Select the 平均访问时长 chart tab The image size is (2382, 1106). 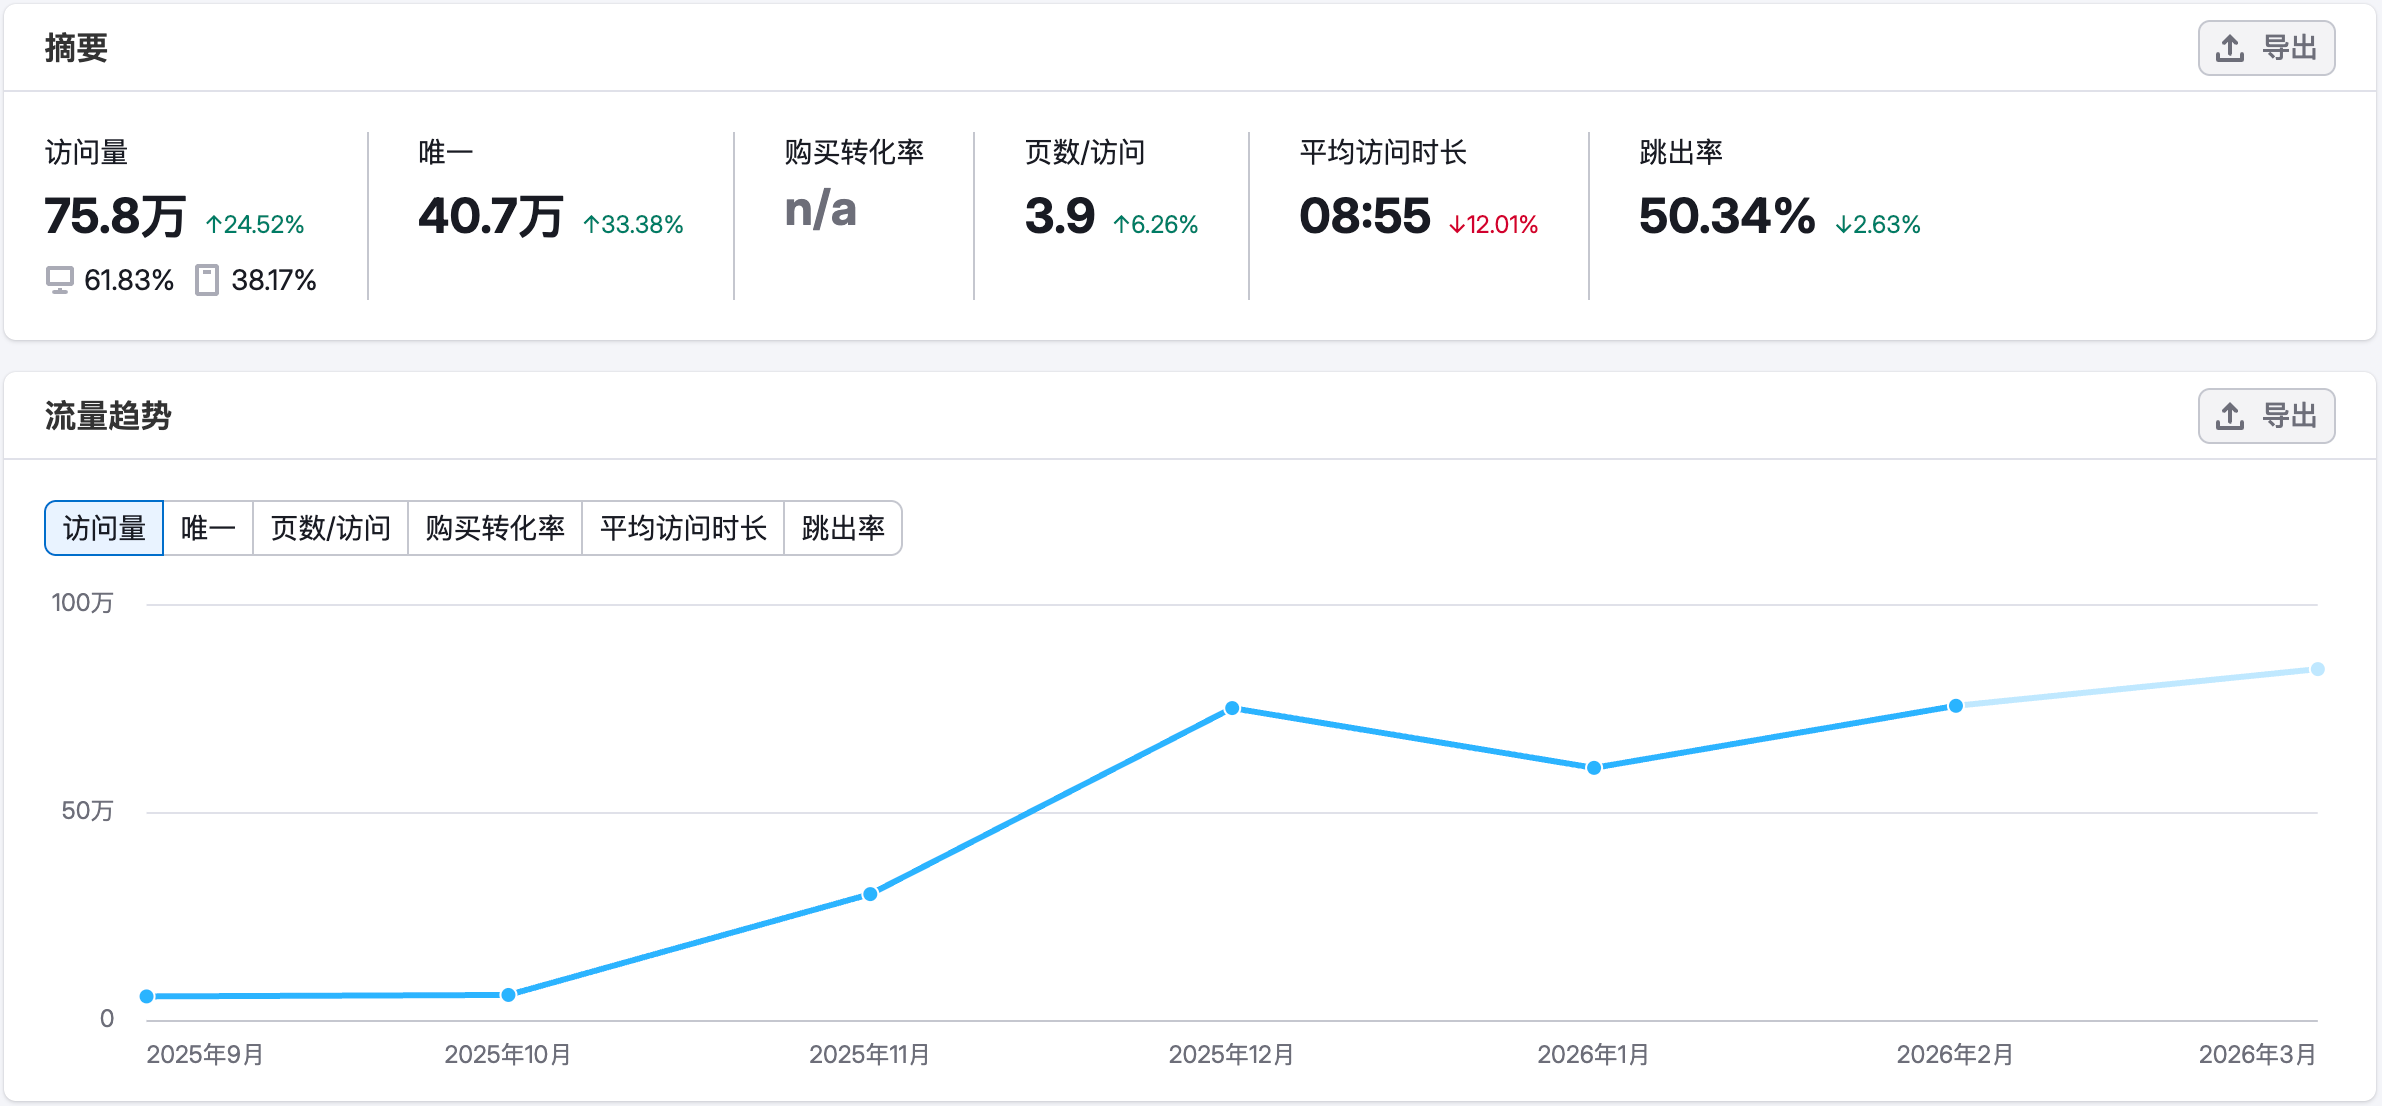[683, 528]
